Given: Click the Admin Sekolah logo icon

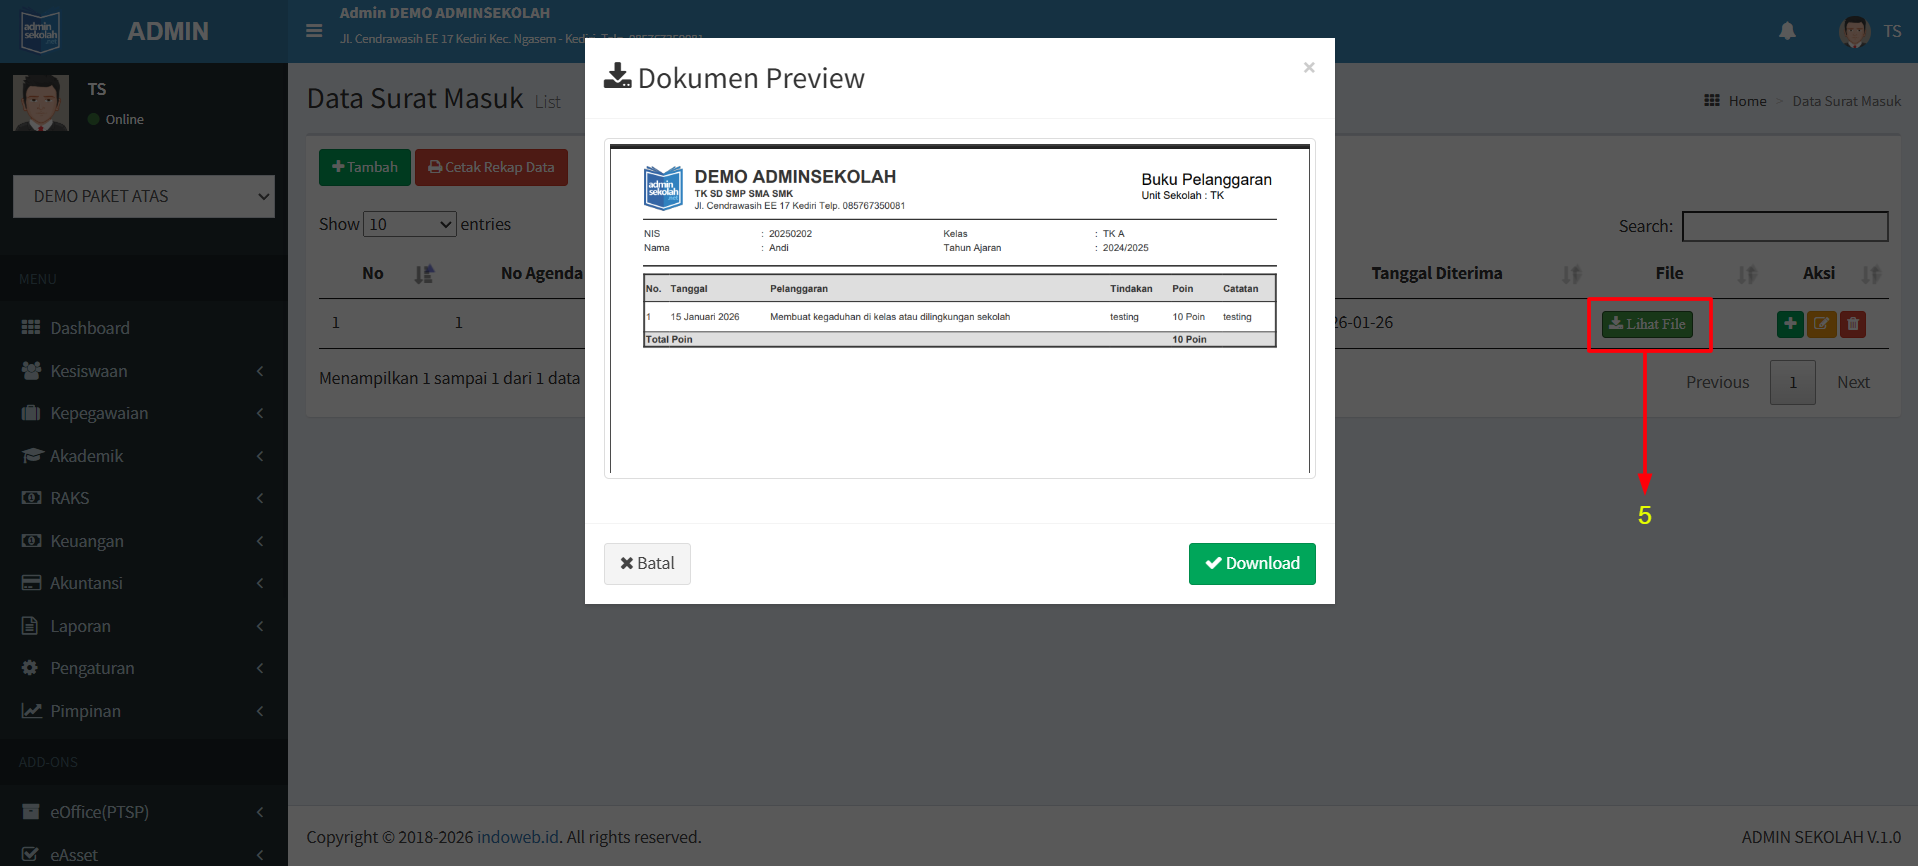Looking at the screenshot, I should click(41, 31).
